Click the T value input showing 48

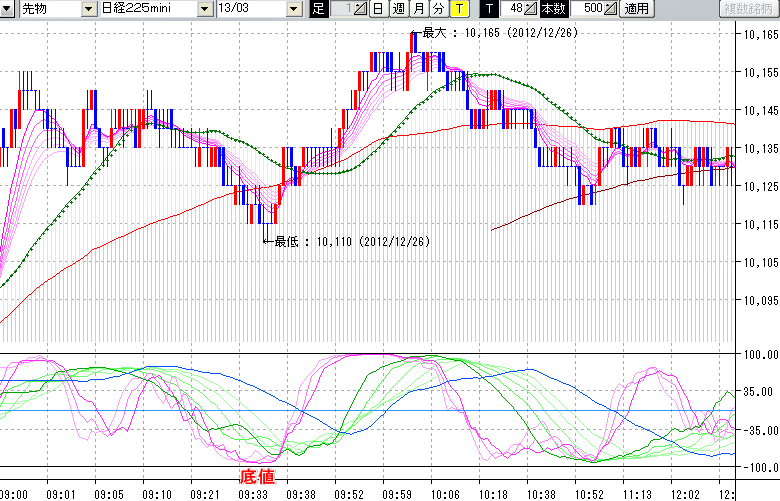pyautogui.click(x=512, y=9)
